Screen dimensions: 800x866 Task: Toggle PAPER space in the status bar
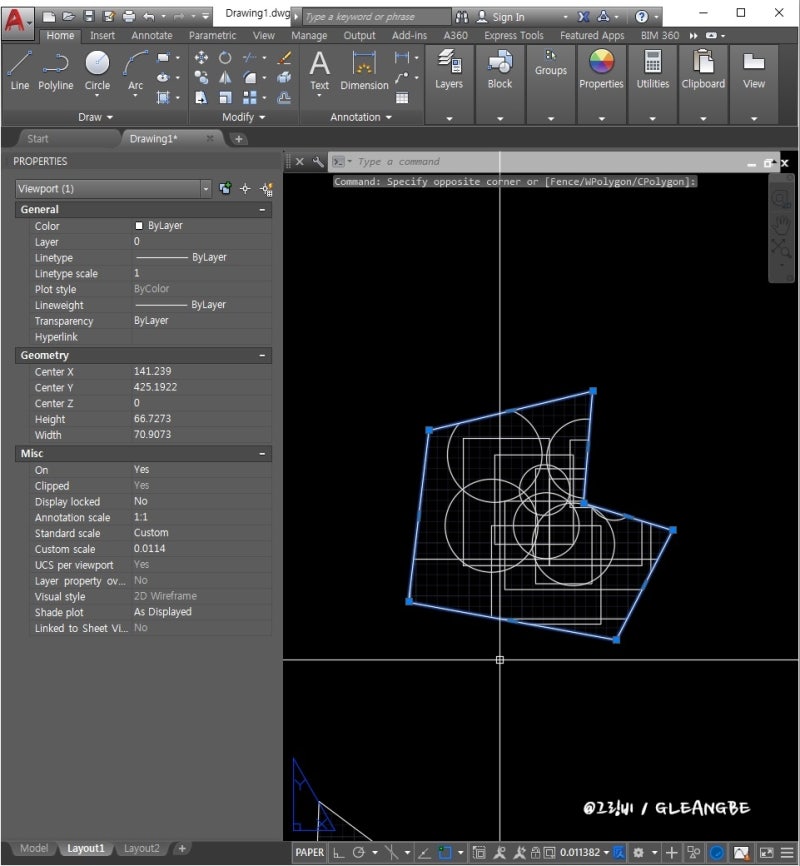point(309,853)
